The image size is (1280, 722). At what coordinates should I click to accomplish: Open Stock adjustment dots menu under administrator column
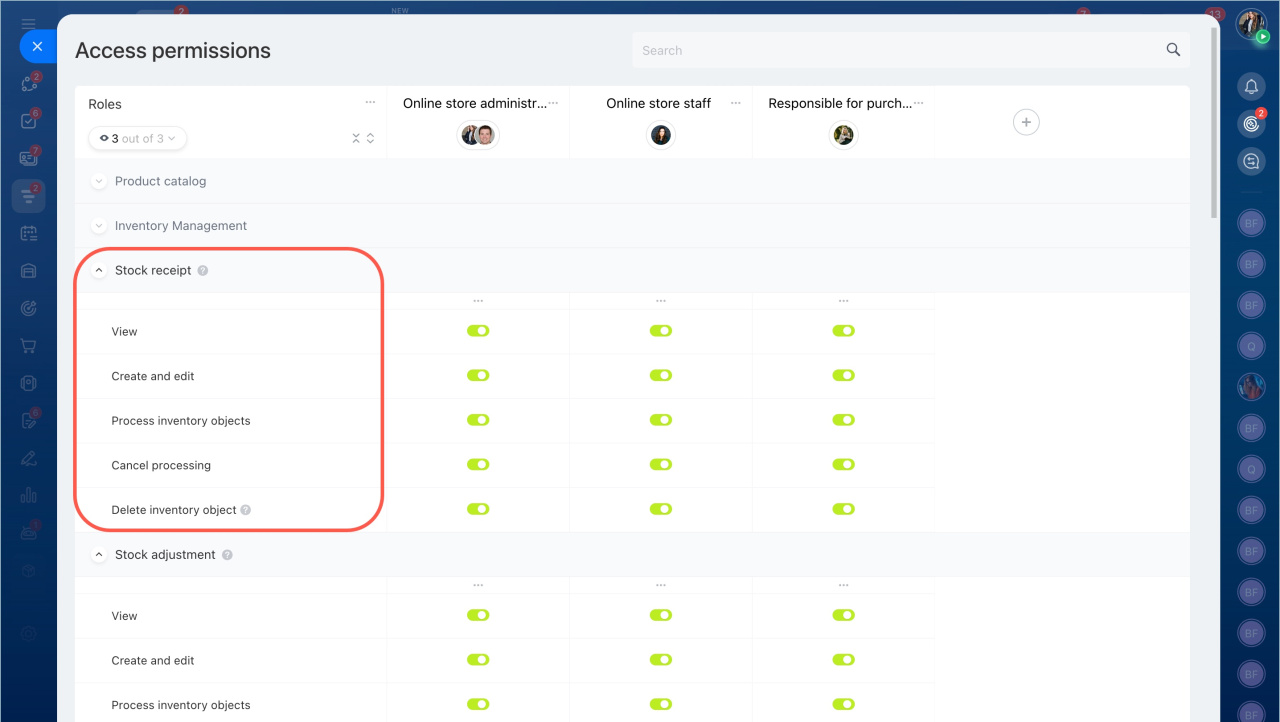pos(478,585)
